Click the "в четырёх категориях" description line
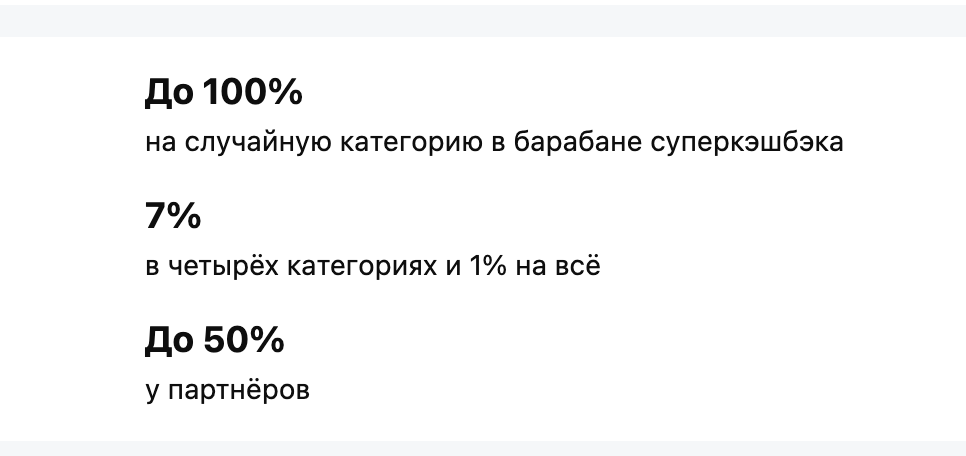Screen dimensions: 966x456 pyautogui.click(x=372, y=267)
